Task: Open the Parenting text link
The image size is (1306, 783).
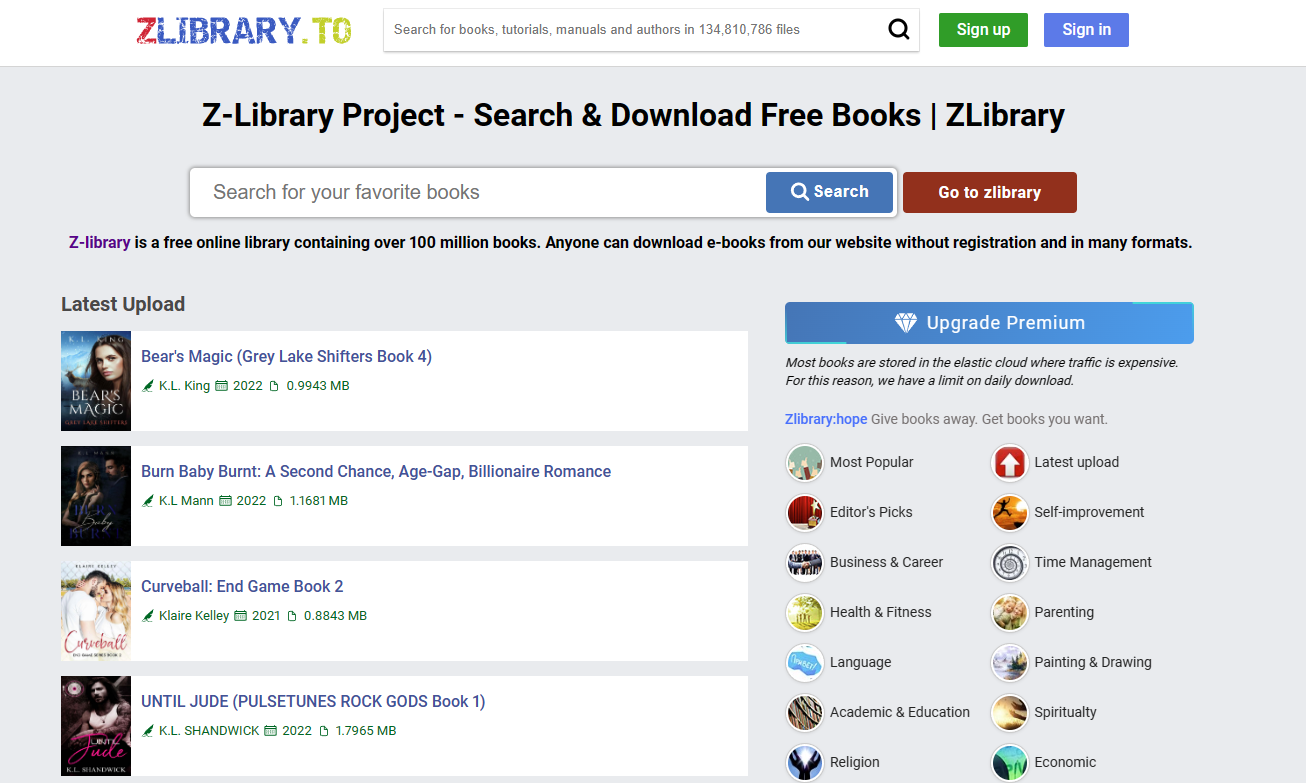Action: [x=1064, y=612]
